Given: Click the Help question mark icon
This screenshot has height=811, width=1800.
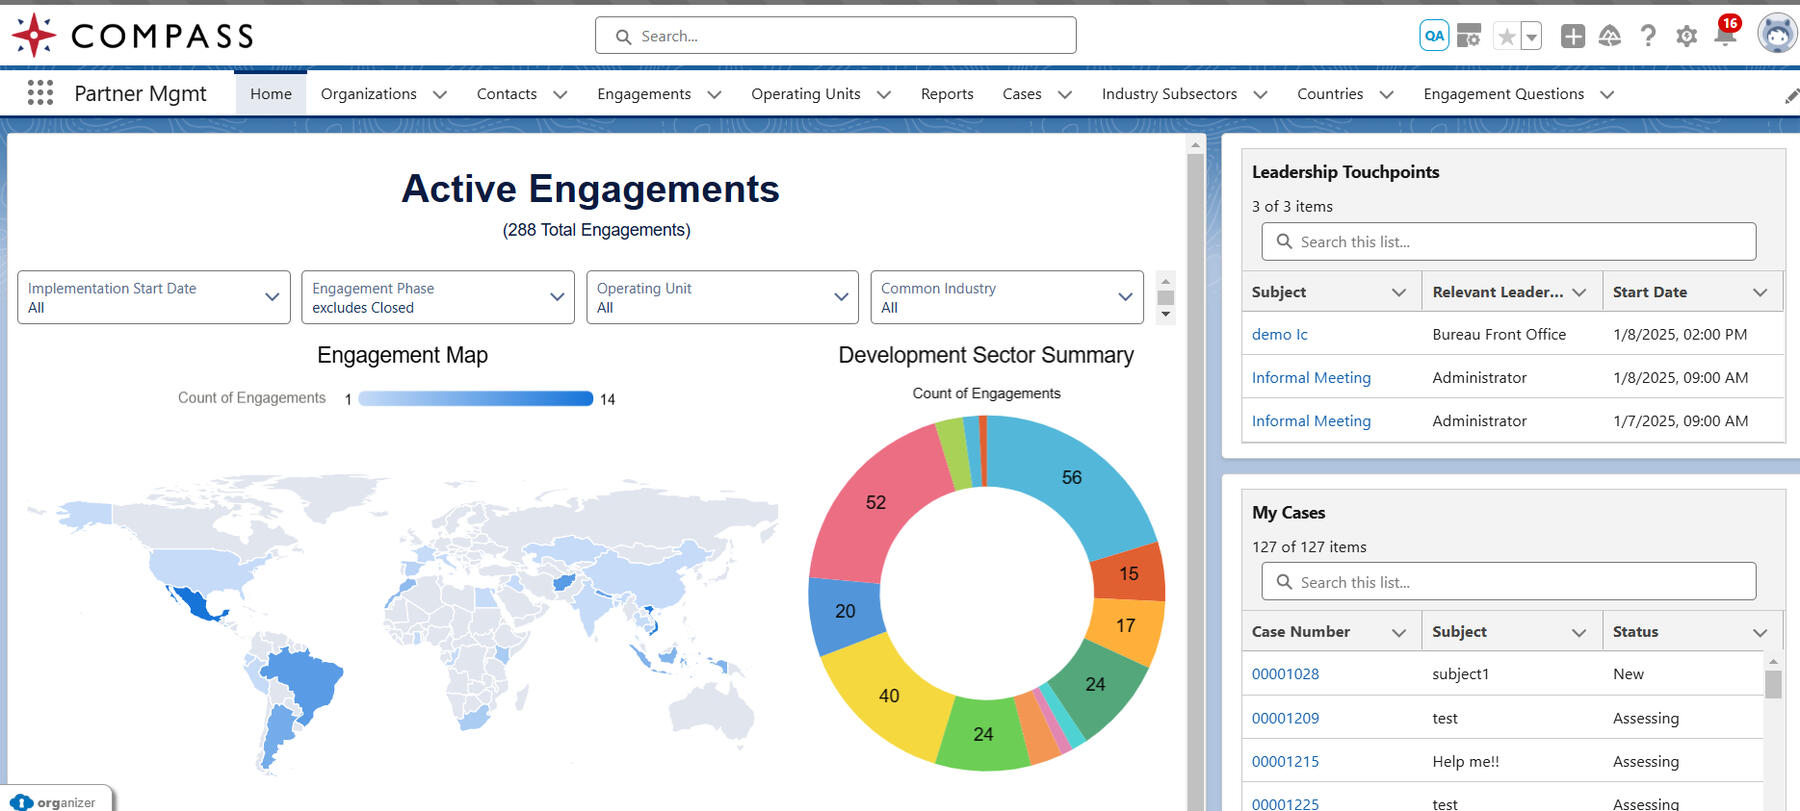Looking at the screenshot, I should 1648,36.
